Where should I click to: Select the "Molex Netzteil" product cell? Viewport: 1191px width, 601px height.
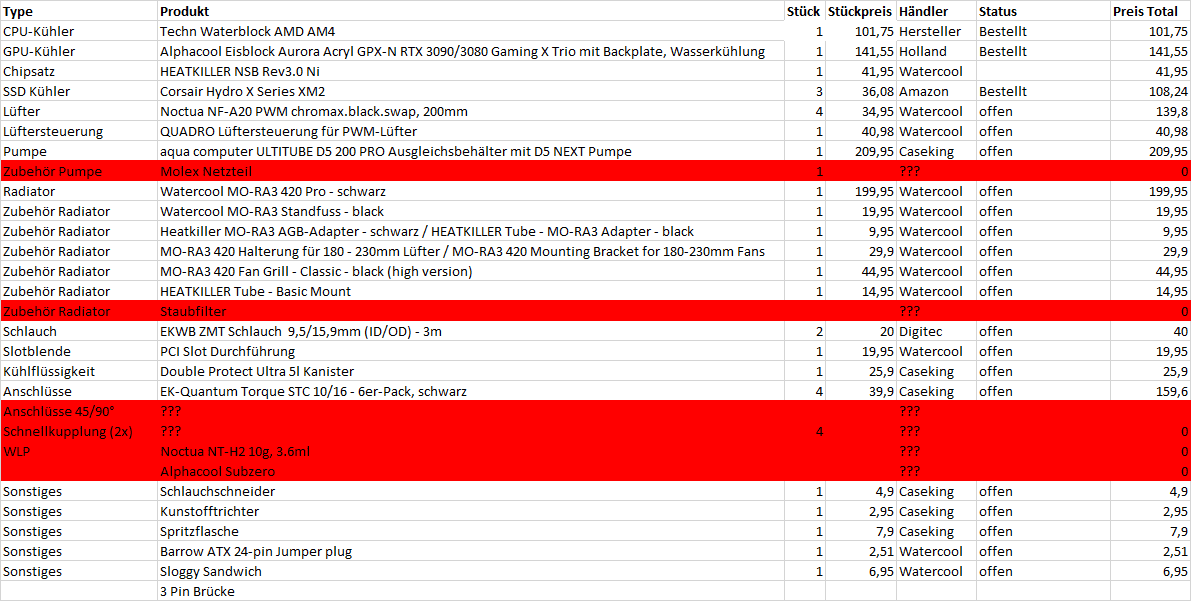pyautogui.click(x=471, y=172)
